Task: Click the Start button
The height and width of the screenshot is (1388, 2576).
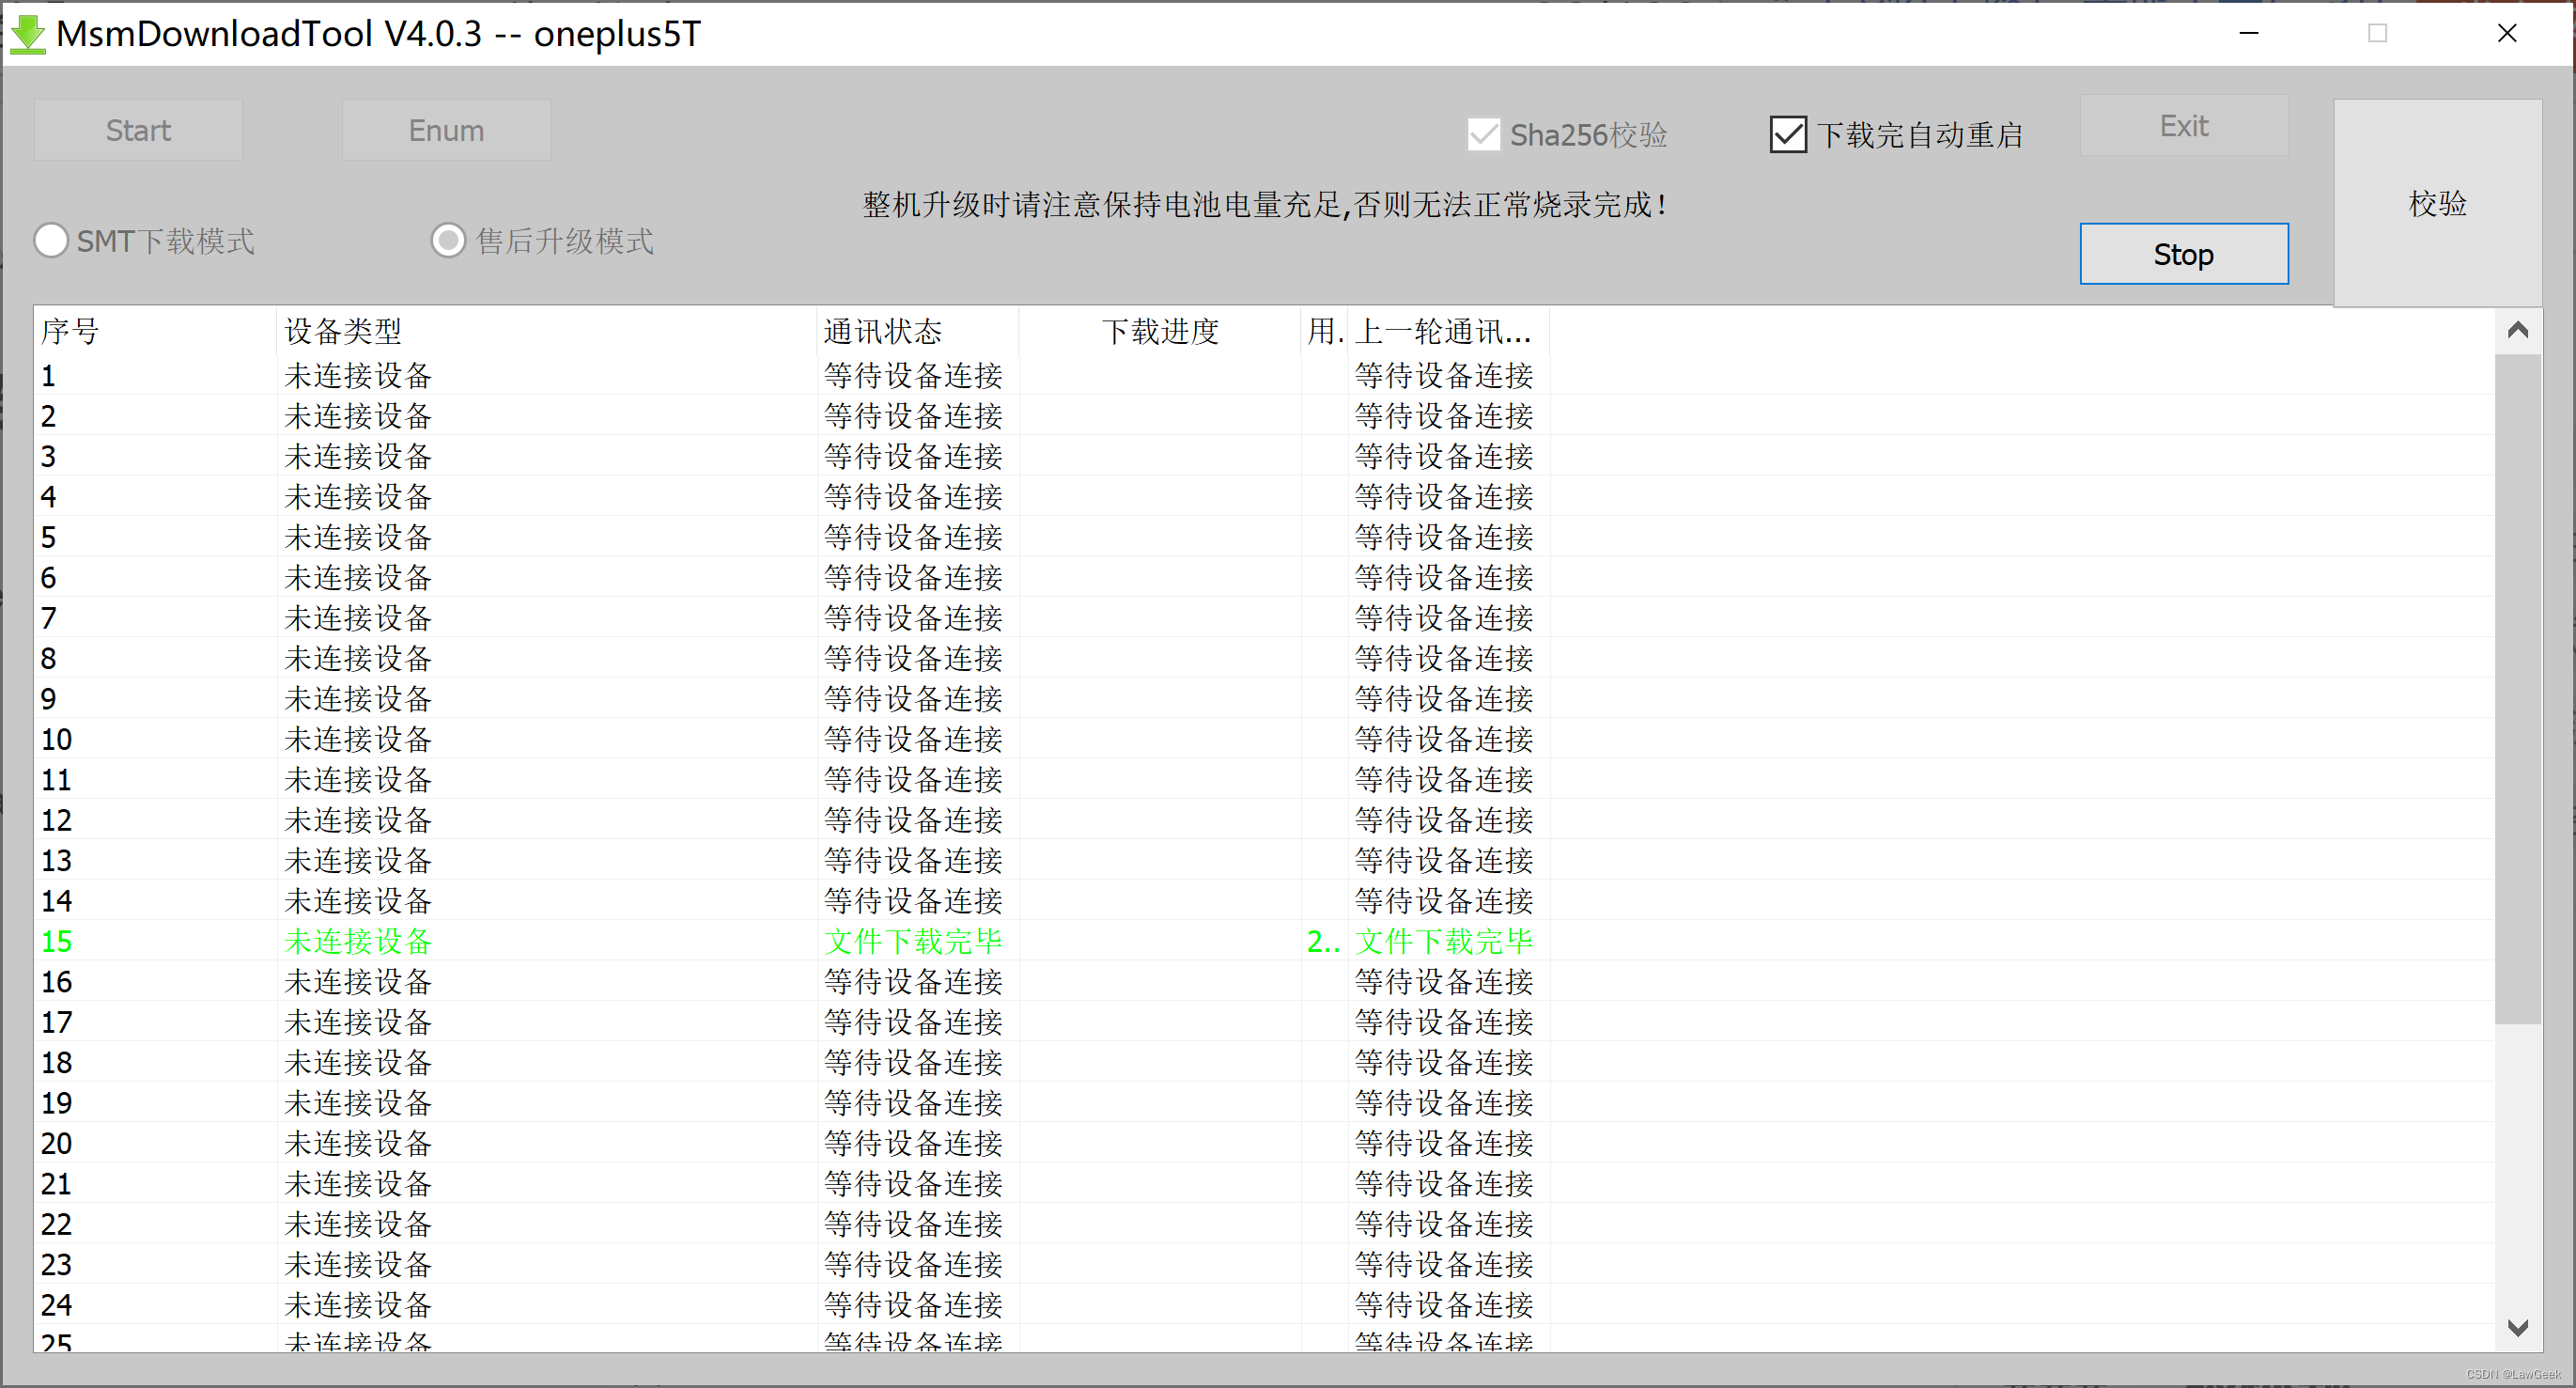Action: point(138,130)
